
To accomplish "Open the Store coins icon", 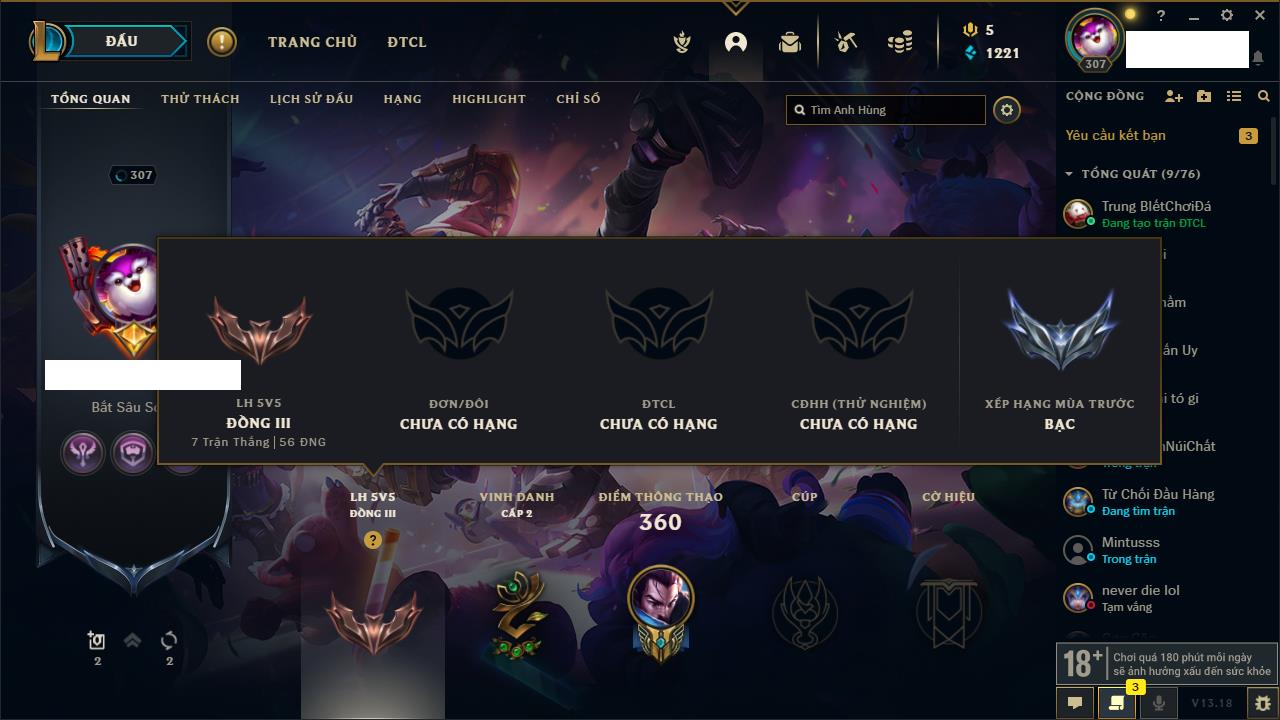I will pyautogui.click(x=900, y=42).
